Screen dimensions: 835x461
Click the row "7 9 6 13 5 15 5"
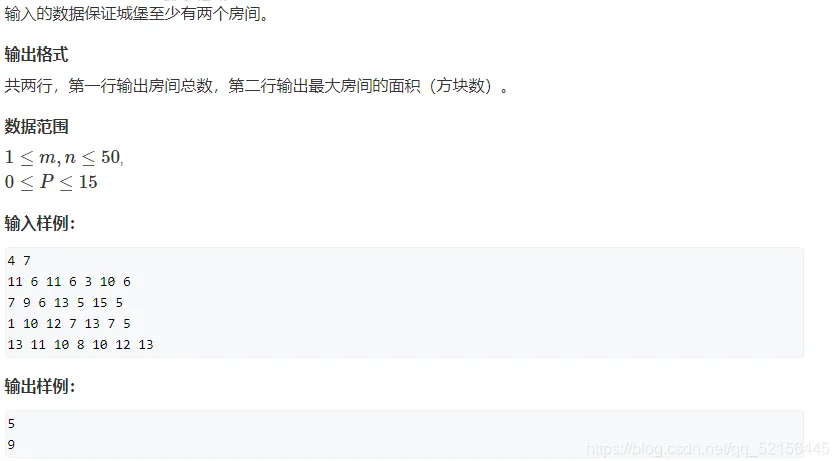pyautogui.click(x=65, y=302)
